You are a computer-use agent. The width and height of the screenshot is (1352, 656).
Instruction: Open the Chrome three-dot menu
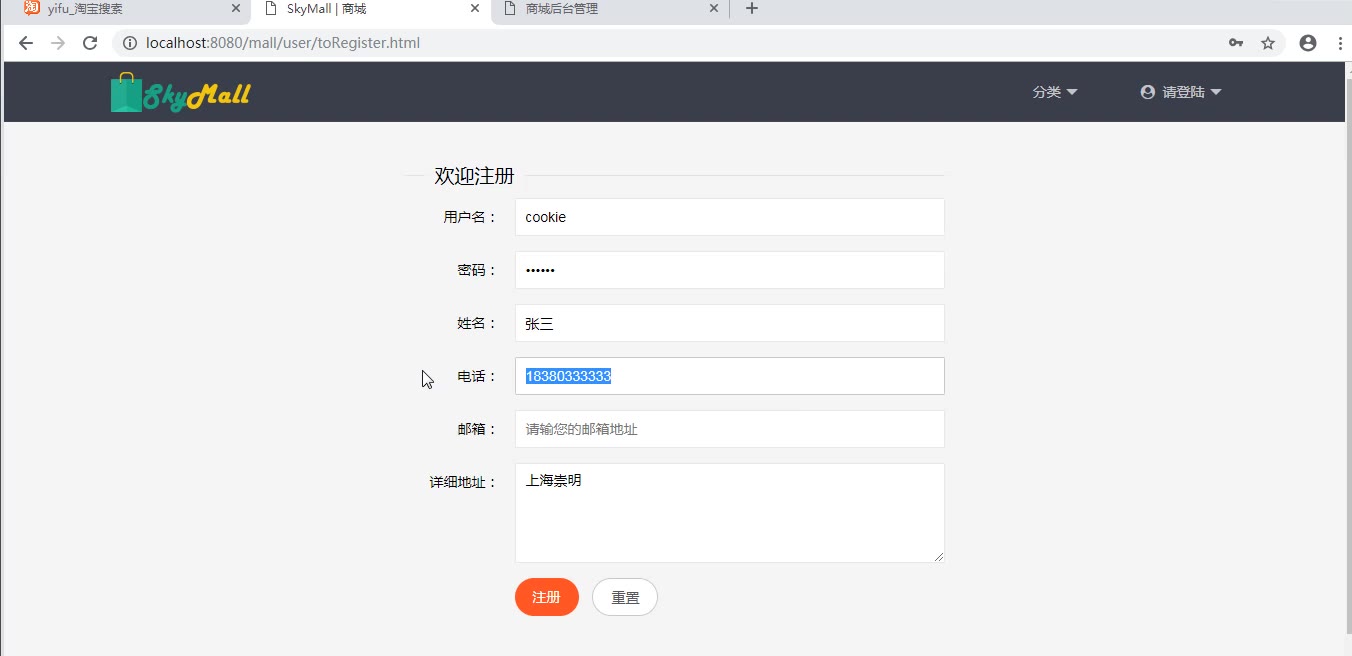click(1340, 43)
